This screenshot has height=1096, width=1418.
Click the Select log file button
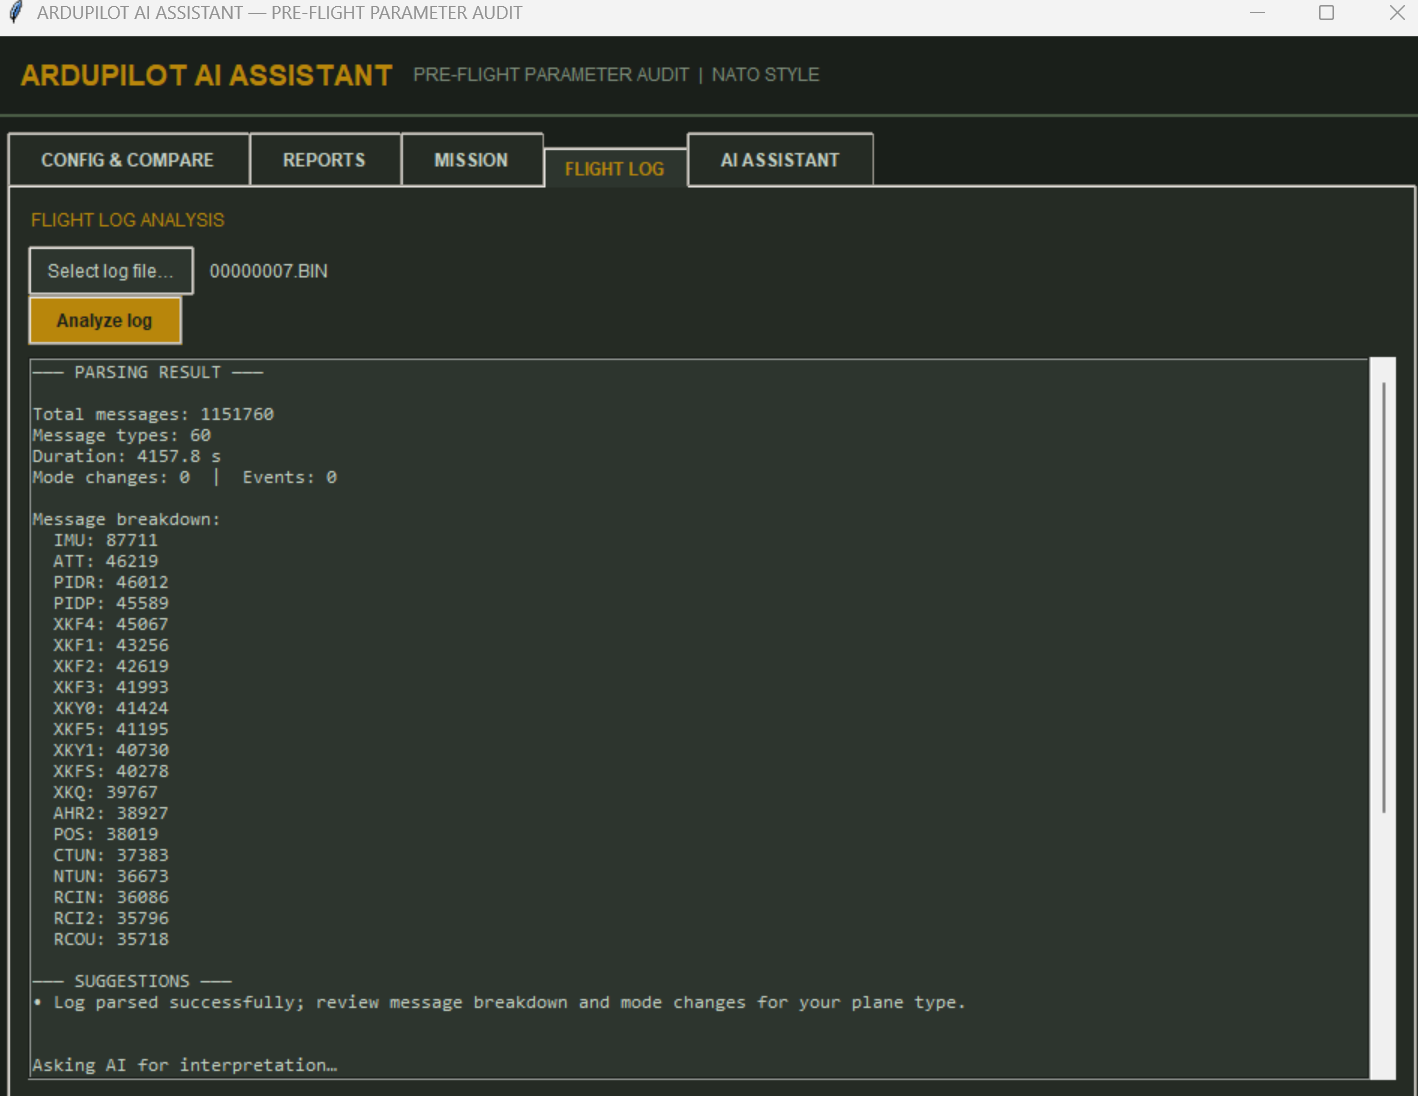coord(111,271)
